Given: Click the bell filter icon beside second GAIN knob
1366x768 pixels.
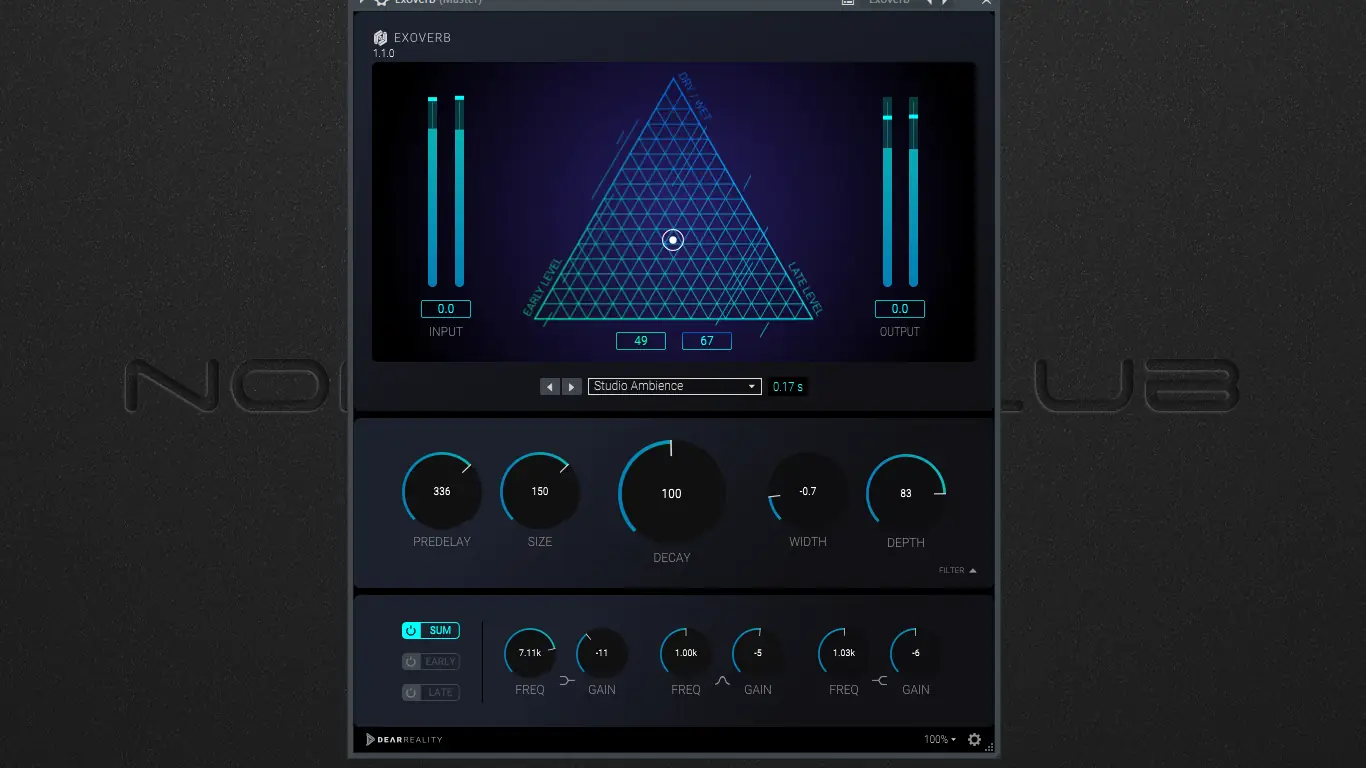Looking at the screenshot, I should point(724,681).
